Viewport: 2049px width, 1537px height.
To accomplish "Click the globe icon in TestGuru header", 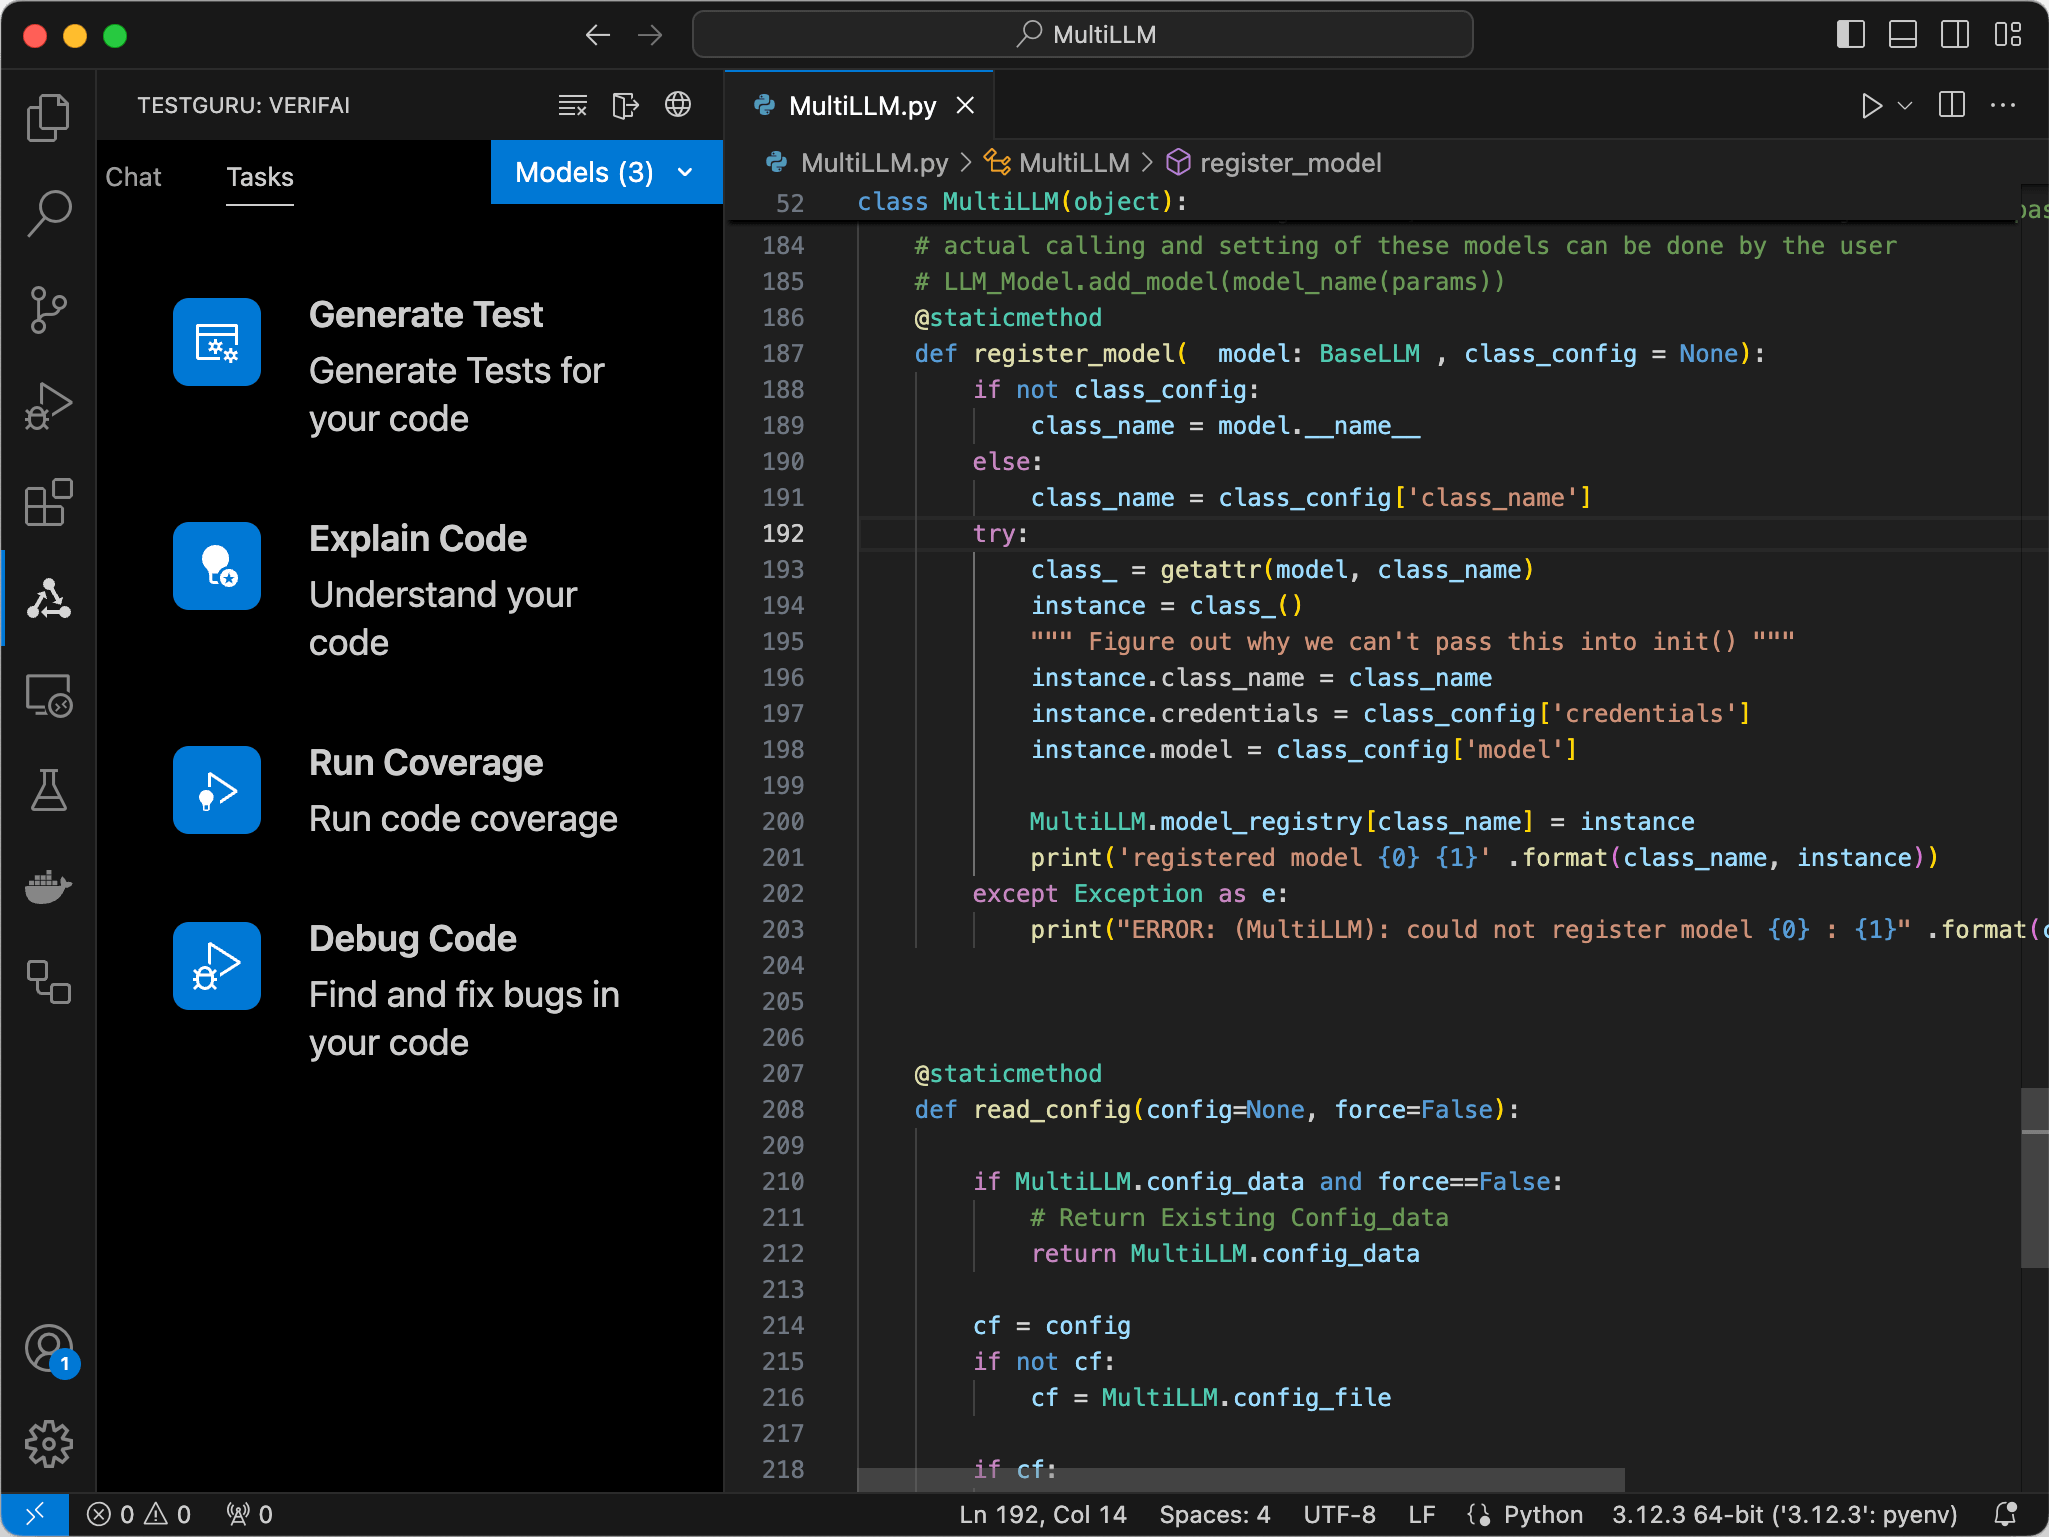I will coord(678,105).
